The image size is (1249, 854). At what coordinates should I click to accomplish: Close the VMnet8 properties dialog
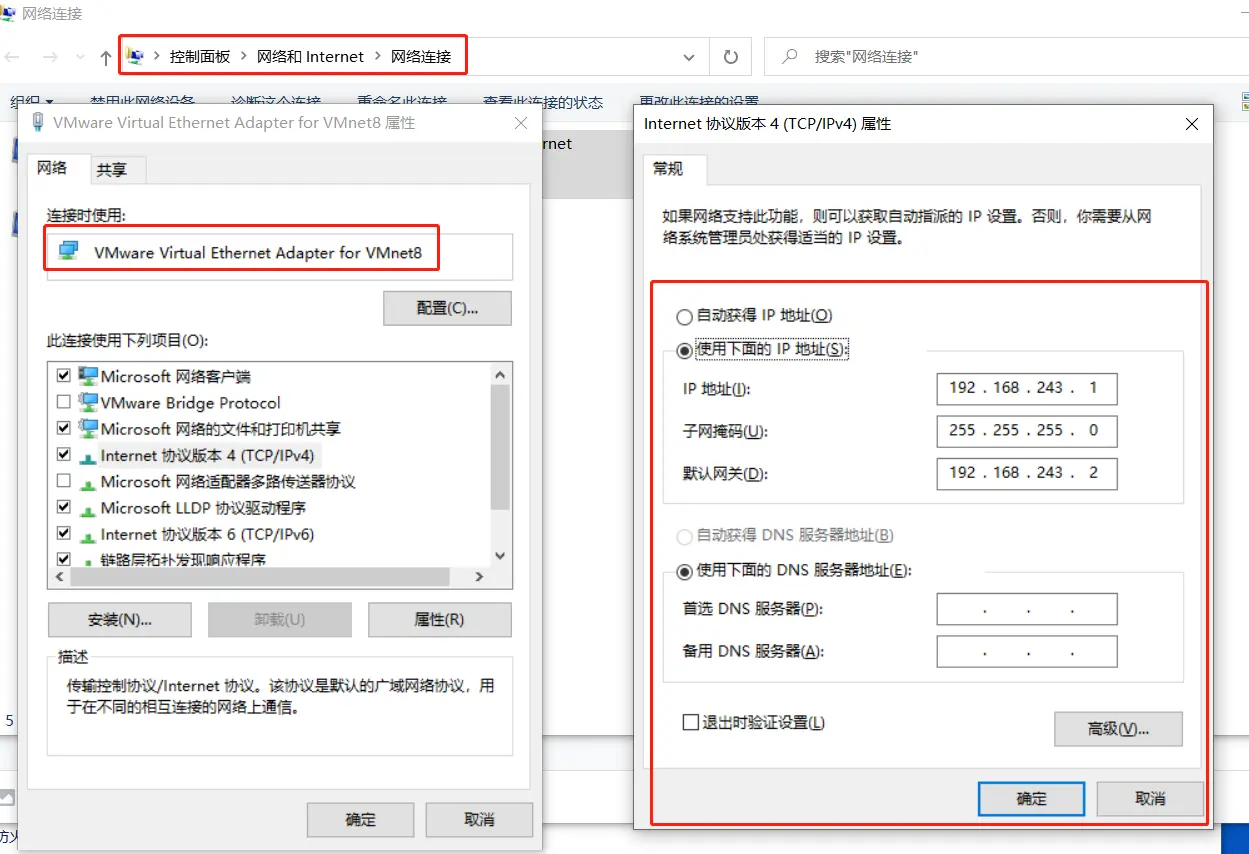(x=520, y=123)
